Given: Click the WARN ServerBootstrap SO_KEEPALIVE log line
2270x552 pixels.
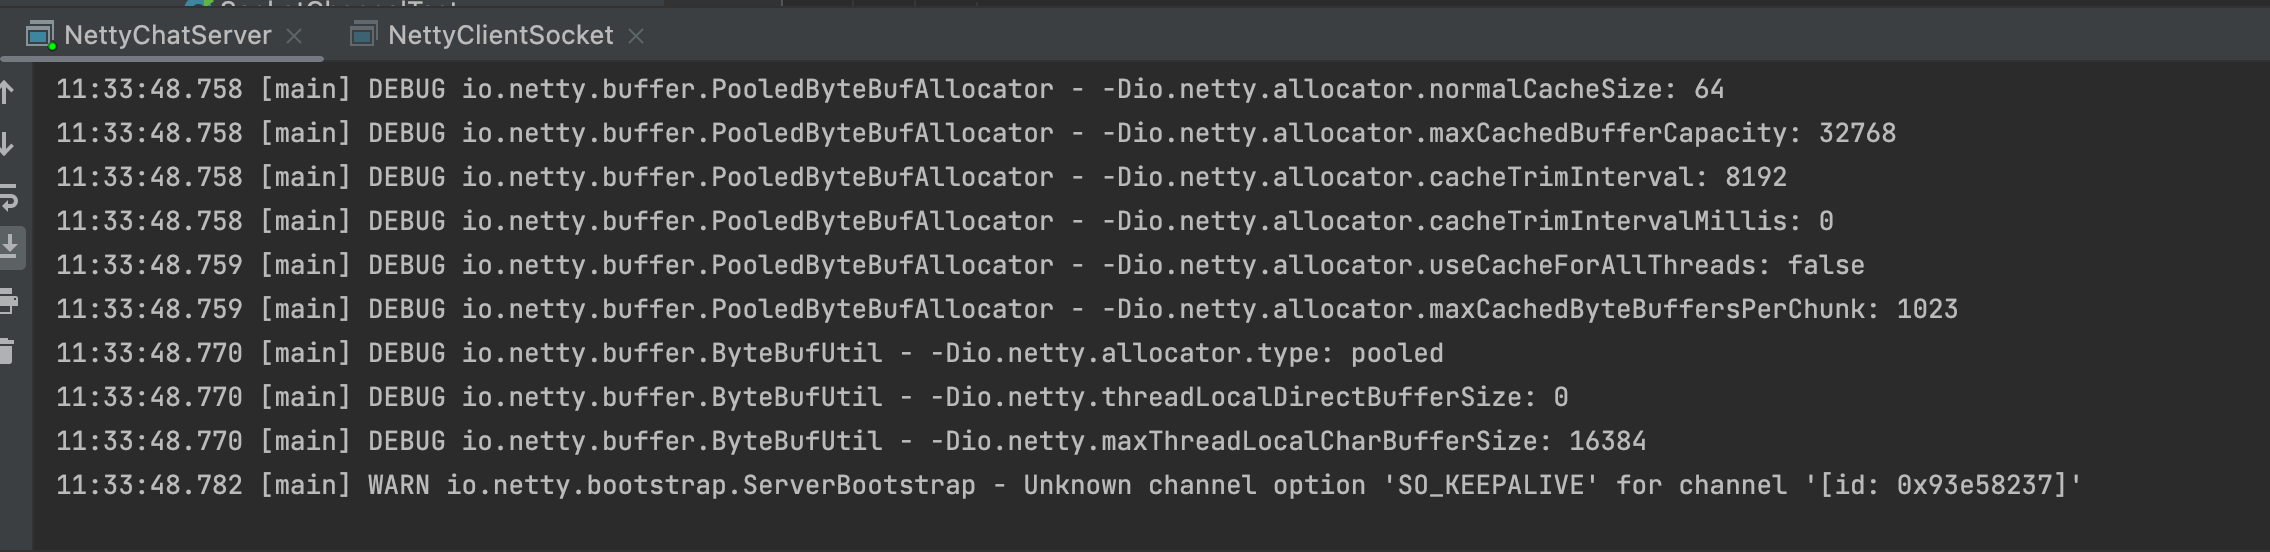Looking at the screenshot, I should (1068, 486).
